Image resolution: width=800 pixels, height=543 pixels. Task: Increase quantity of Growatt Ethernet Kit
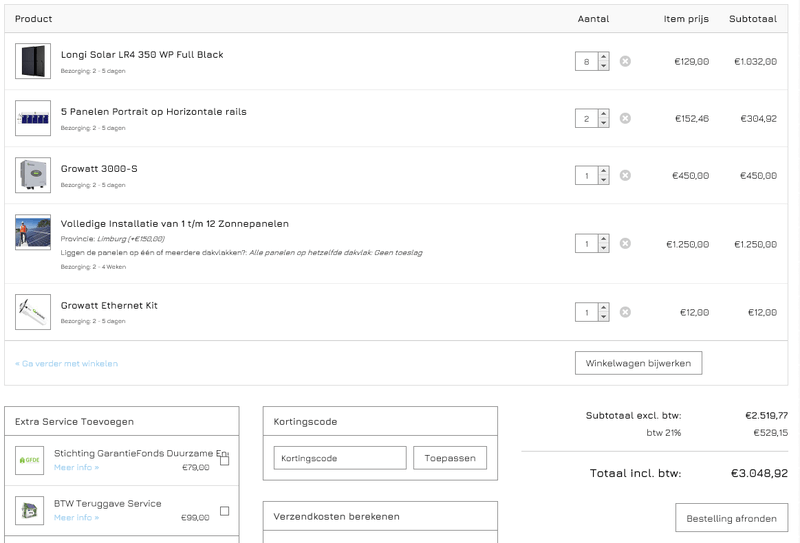coord(604,308)
